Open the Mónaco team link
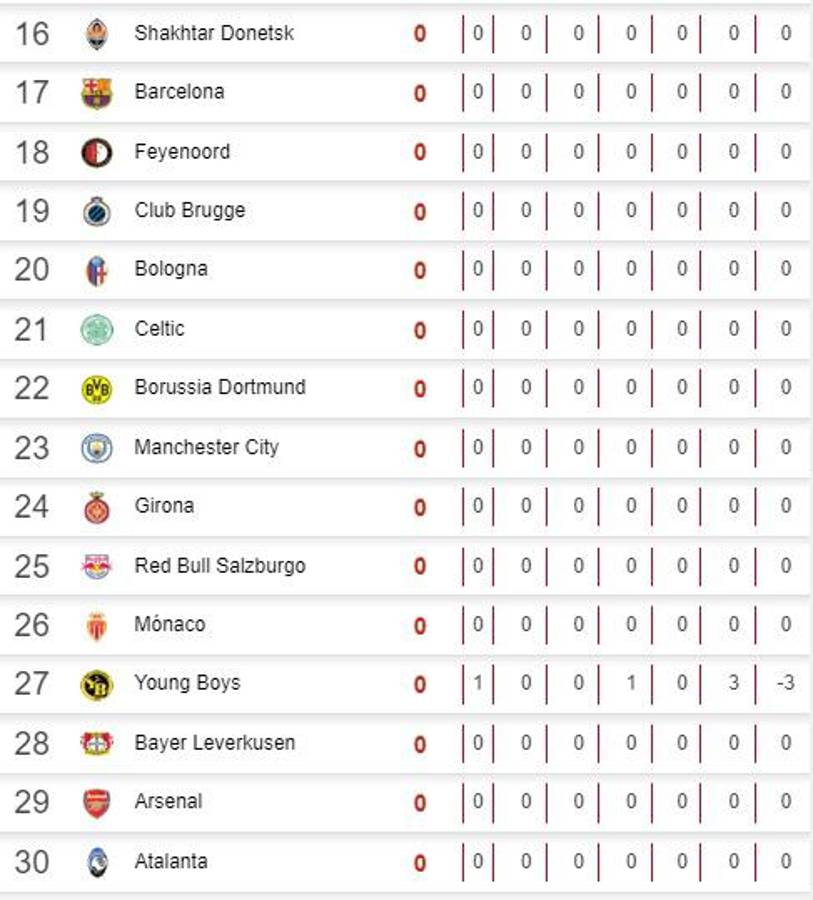Viewport: 813px width, 900px height. pos(170,625)
